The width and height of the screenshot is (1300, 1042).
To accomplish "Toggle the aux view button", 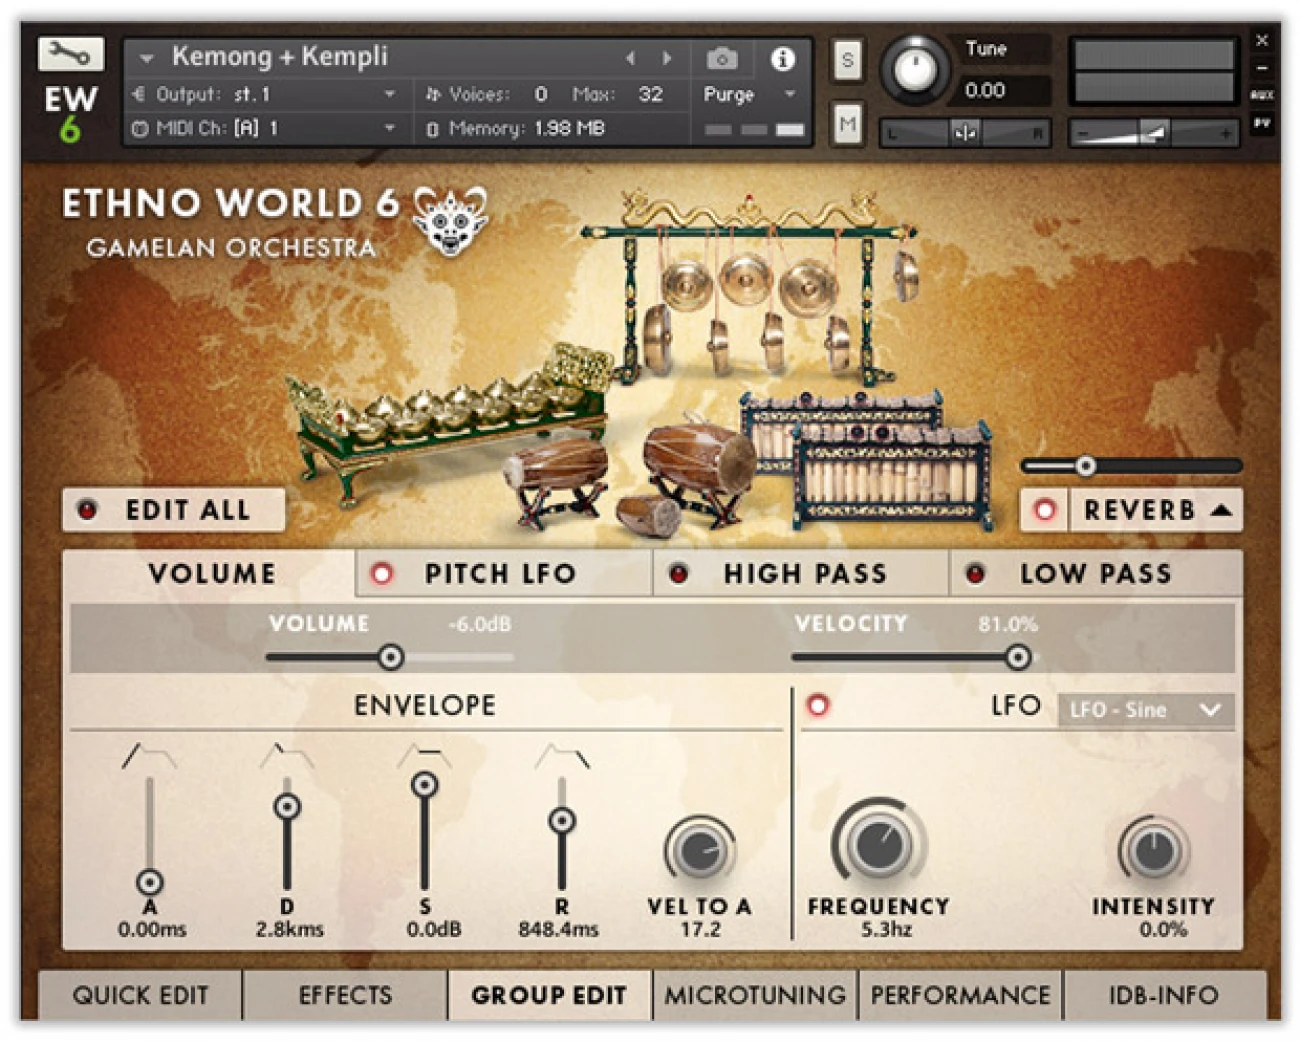I will pyautogui.click(x=1262, y=95).
